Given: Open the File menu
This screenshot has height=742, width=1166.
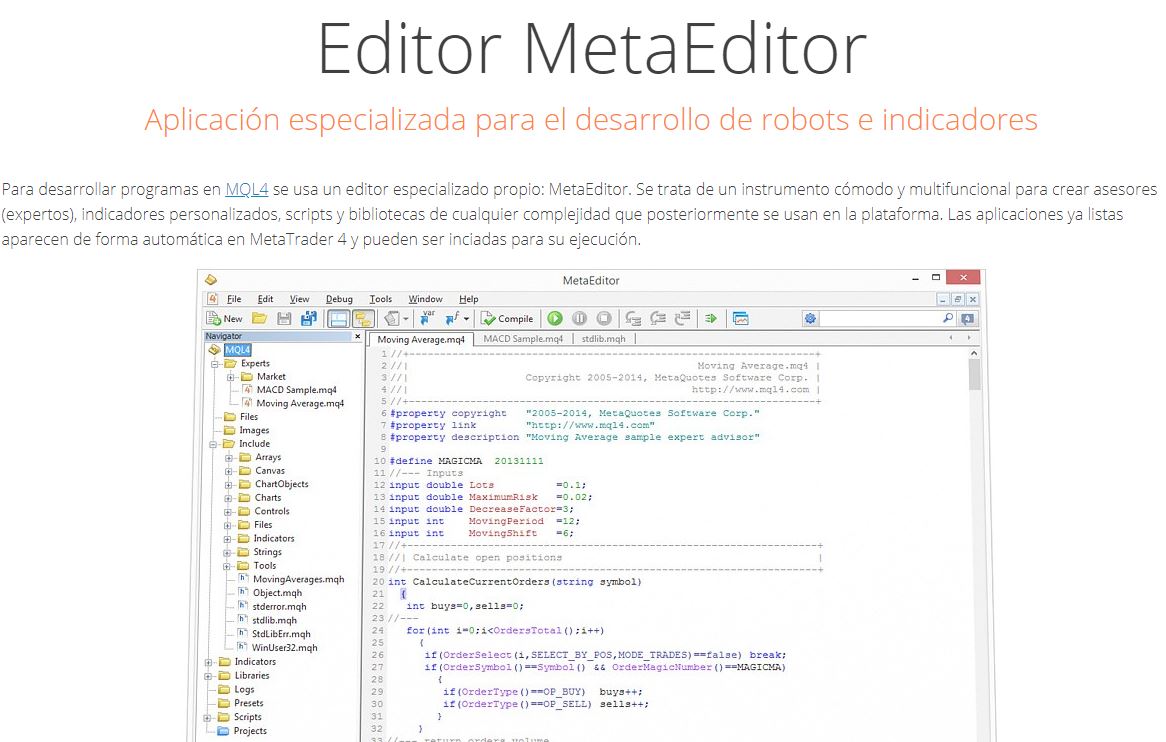Looking at the screenshot, I should (x=234, y=299).
